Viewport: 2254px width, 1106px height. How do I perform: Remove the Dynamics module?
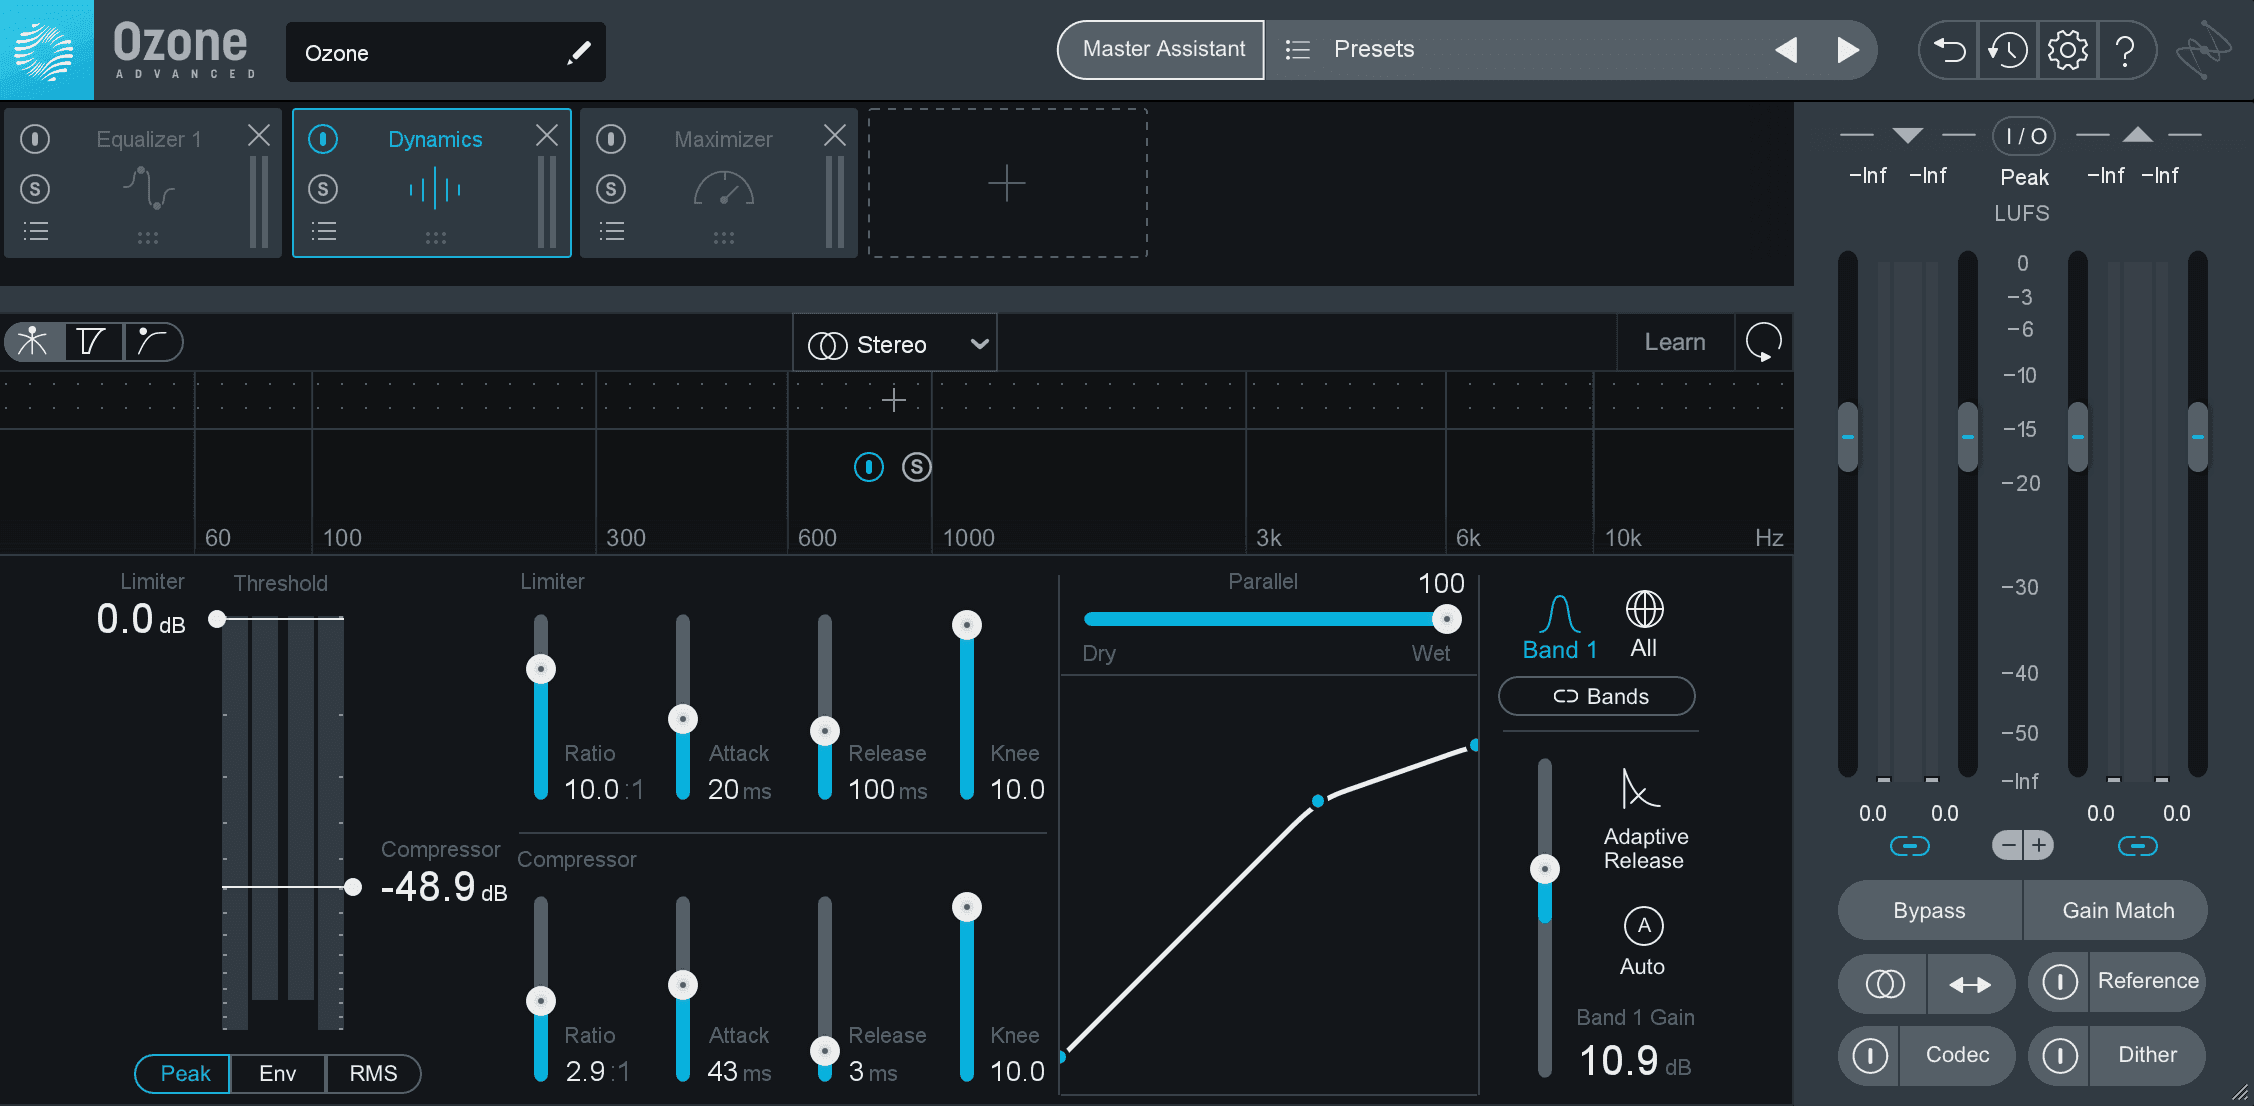(x=547, y=135)
